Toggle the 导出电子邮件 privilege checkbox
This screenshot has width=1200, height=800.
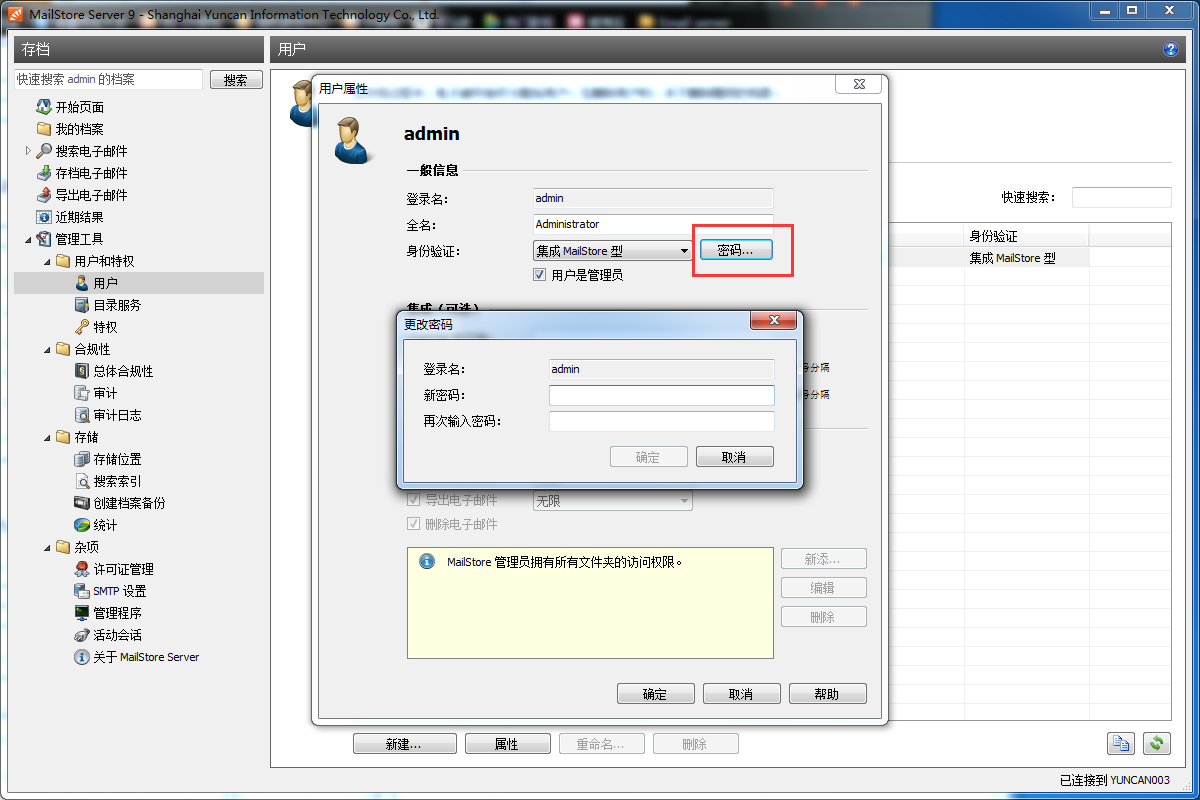coord(413,501)
